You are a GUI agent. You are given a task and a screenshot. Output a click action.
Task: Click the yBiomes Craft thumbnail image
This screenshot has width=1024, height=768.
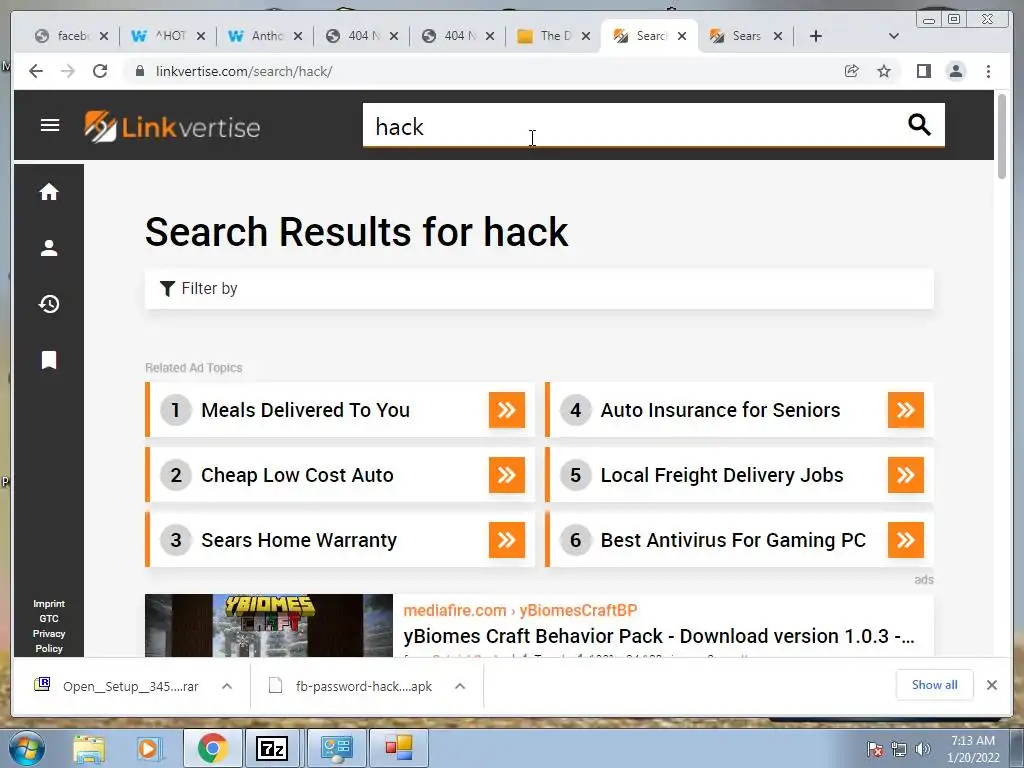pos(268,626)
